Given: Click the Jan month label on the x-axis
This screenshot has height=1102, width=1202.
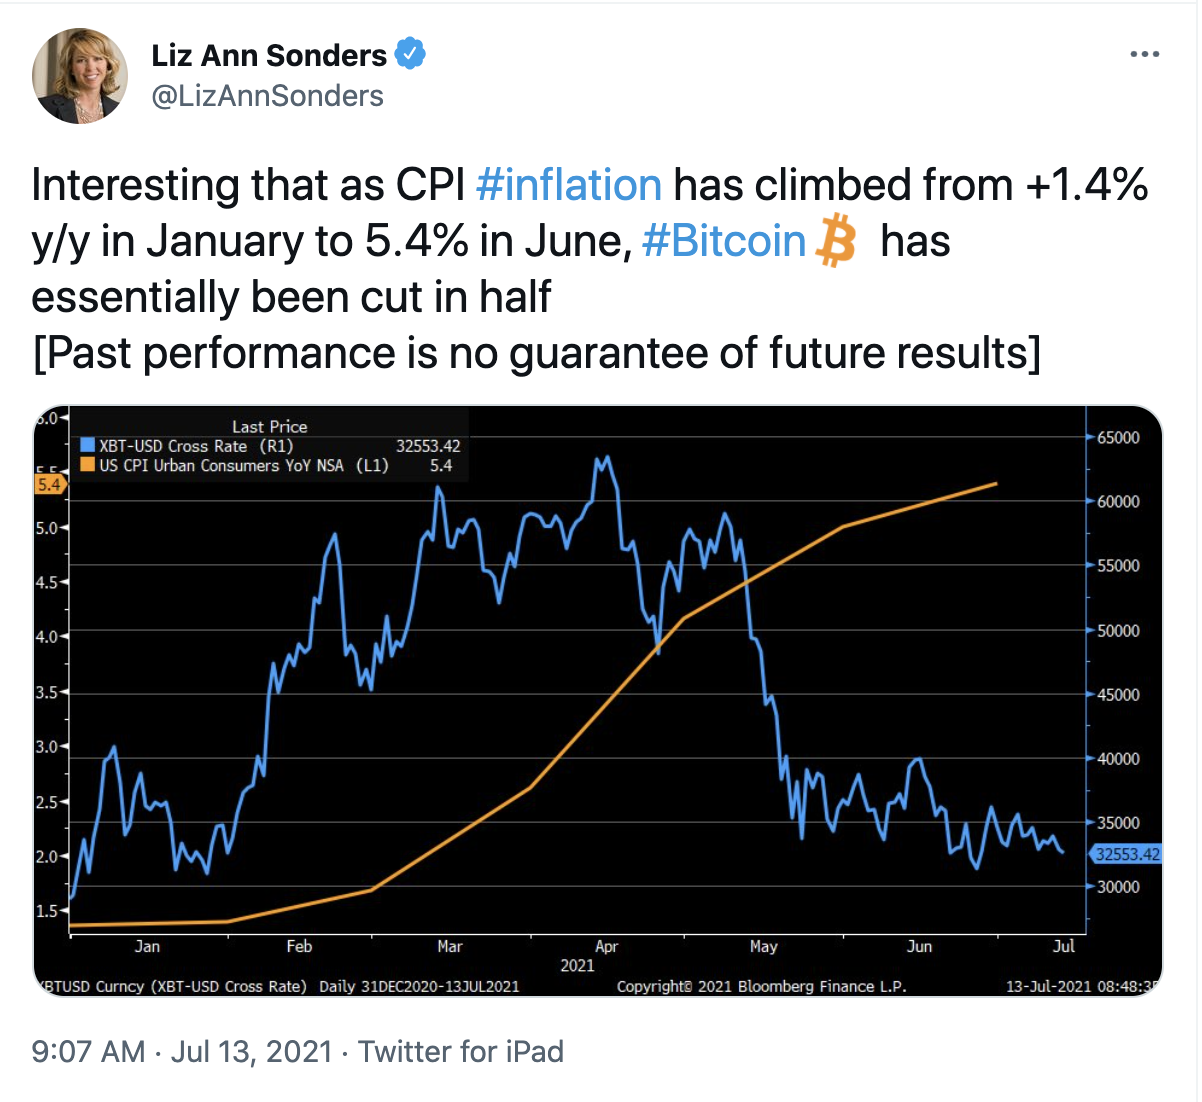Looking at the screenshot, I should pyautogui.click(x=147, y=946).
